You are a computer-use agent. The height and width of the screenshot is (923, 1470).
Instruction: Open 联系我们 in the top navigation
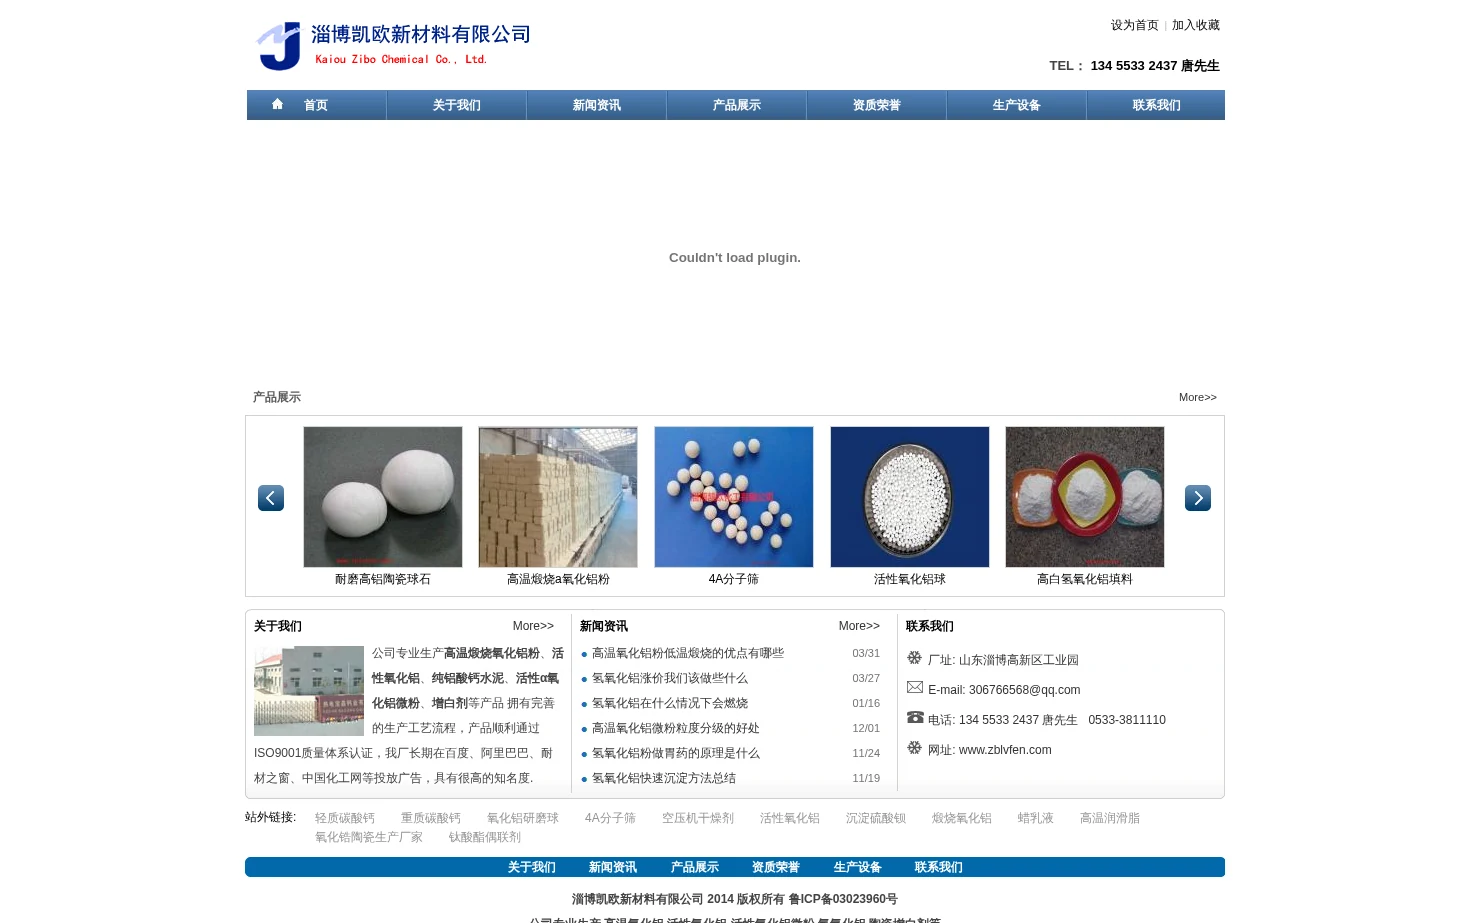pyautogui.click(x=1156, y=105)
